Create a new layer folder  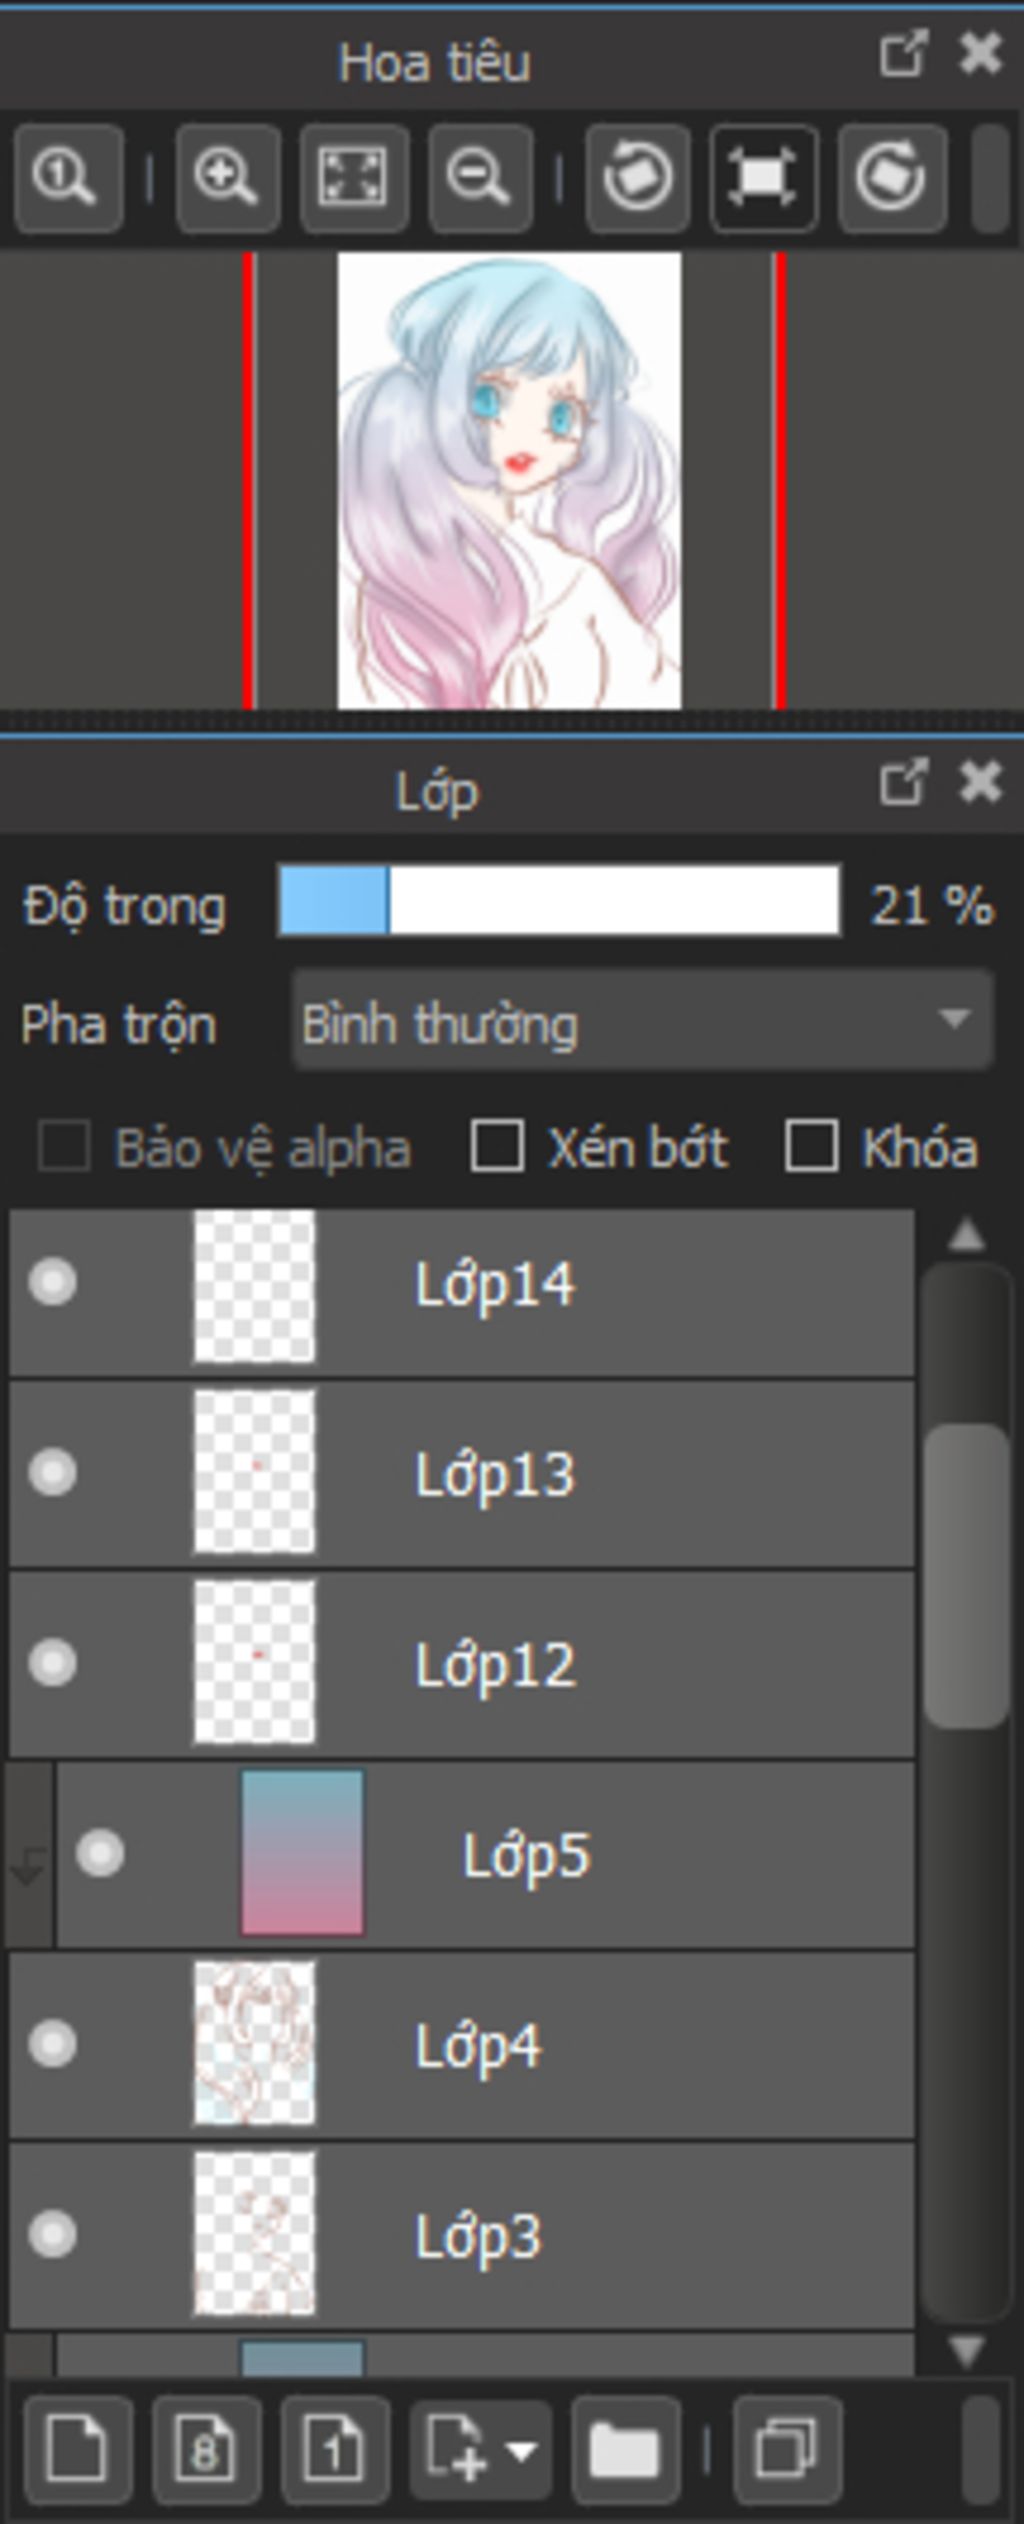point(625,2449)
